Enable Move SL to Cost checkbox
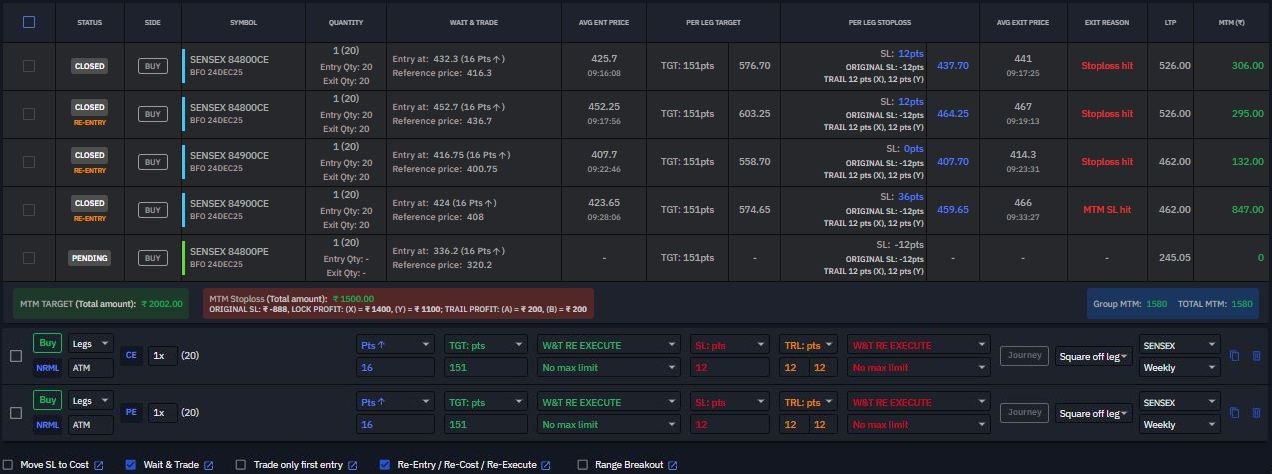The image size is (1272, 474). click(9, 465)
